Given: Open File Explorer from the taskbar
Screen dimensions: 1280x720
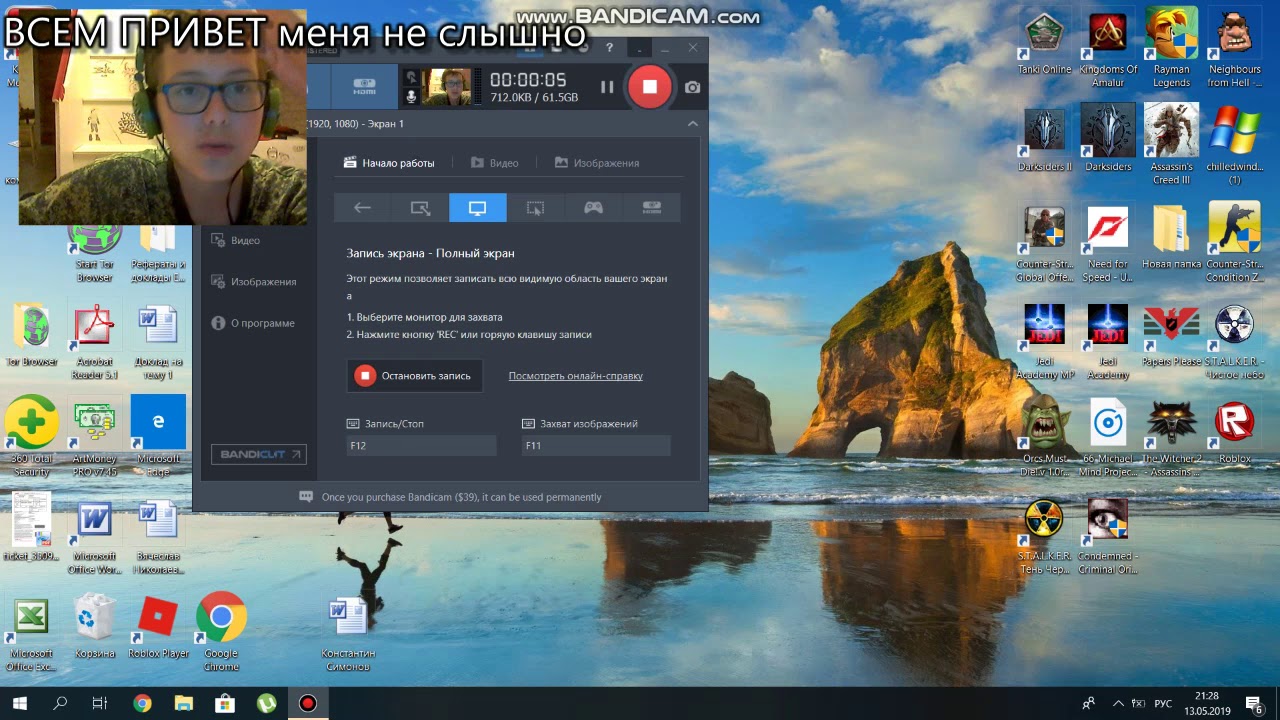Looking at the screenshot, I should 183,703.
